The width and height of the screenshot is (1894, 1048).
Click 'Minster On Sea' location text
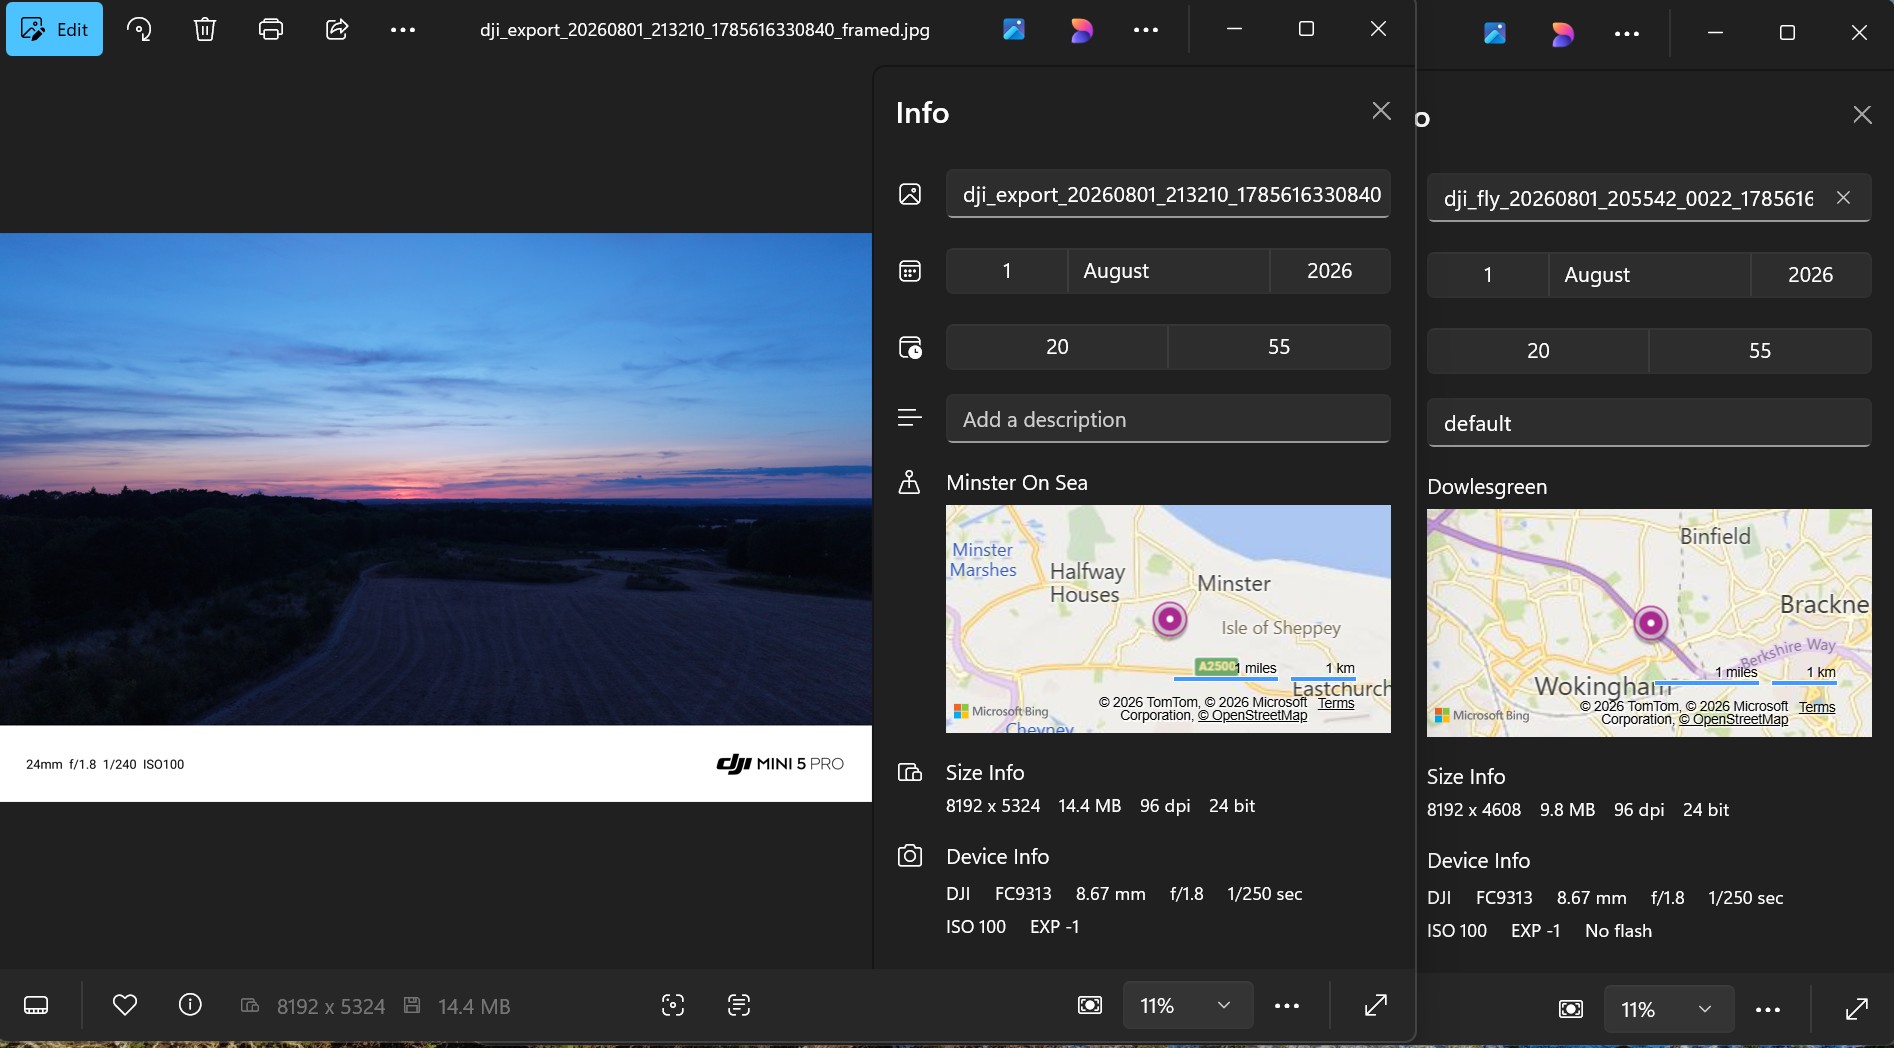pos(1017,483)
